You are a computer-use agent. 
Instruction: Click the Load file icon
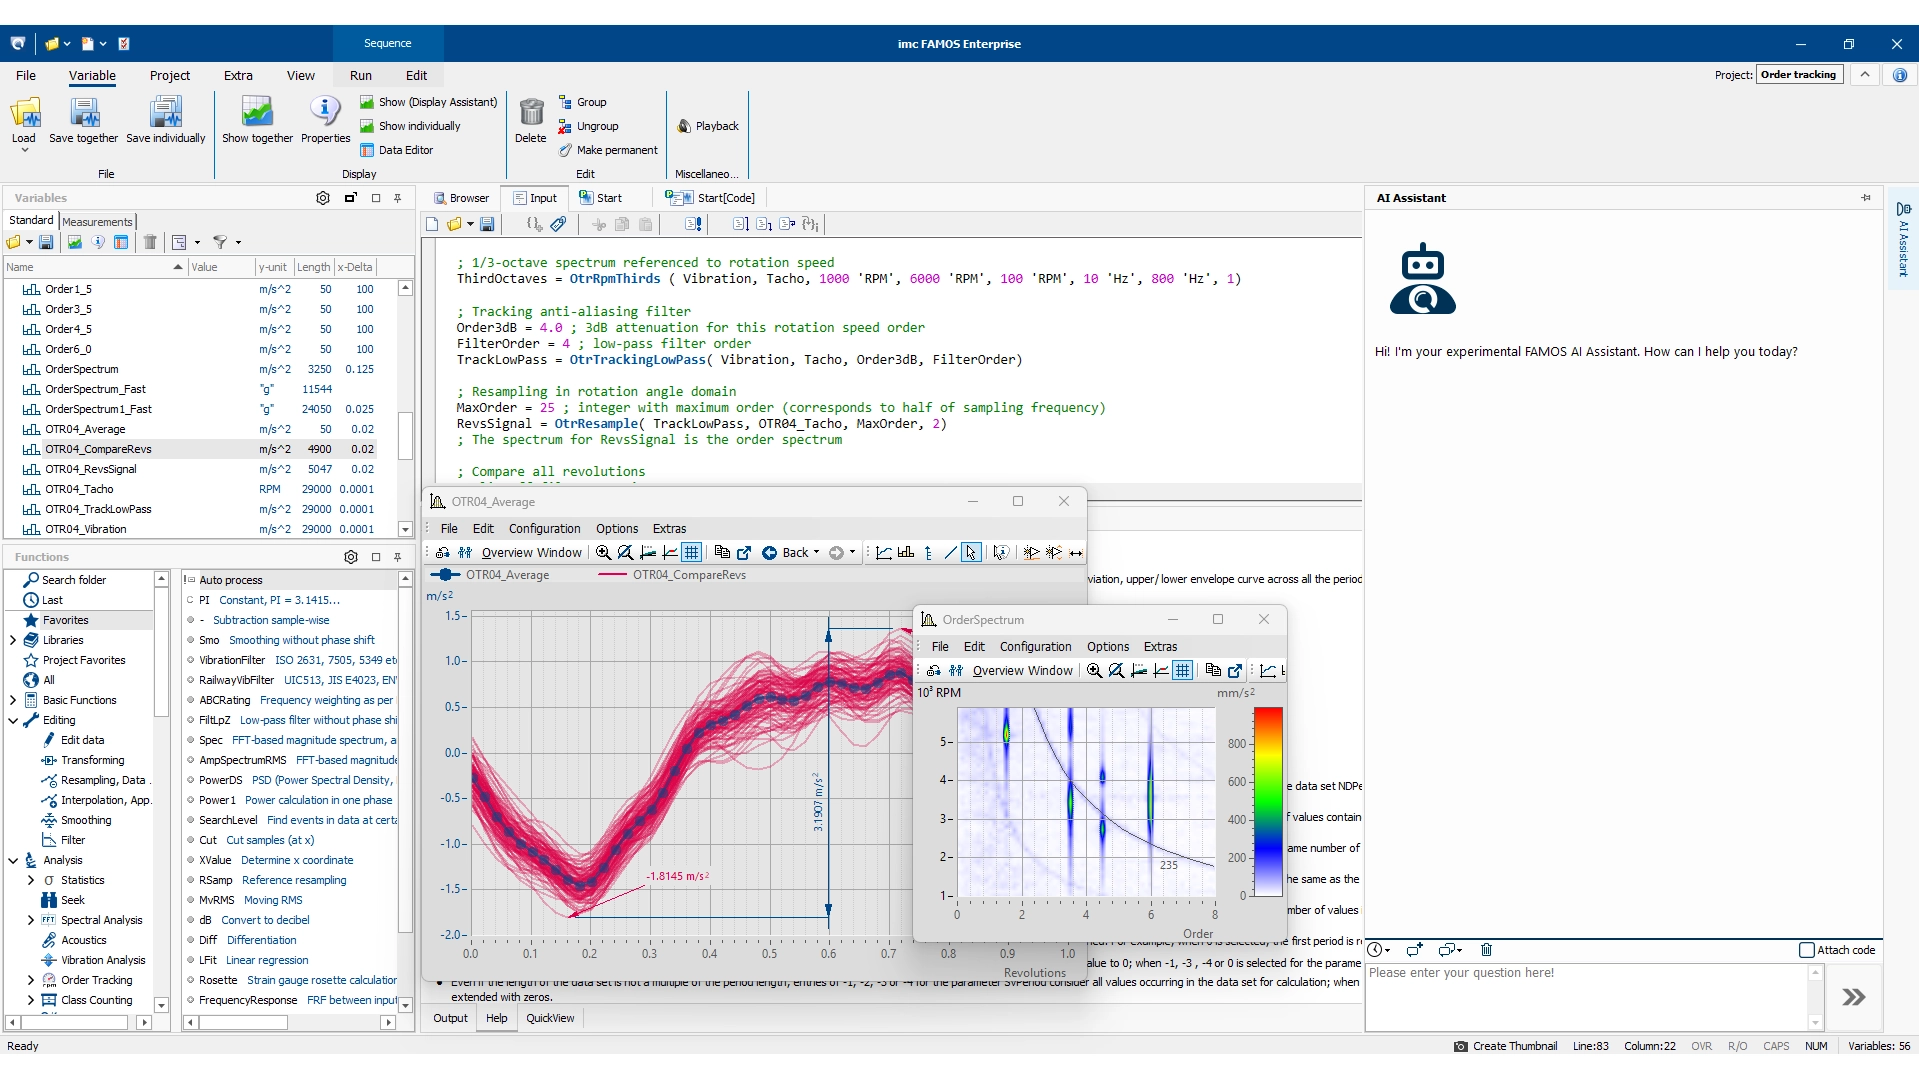click(x=24, y=114)
